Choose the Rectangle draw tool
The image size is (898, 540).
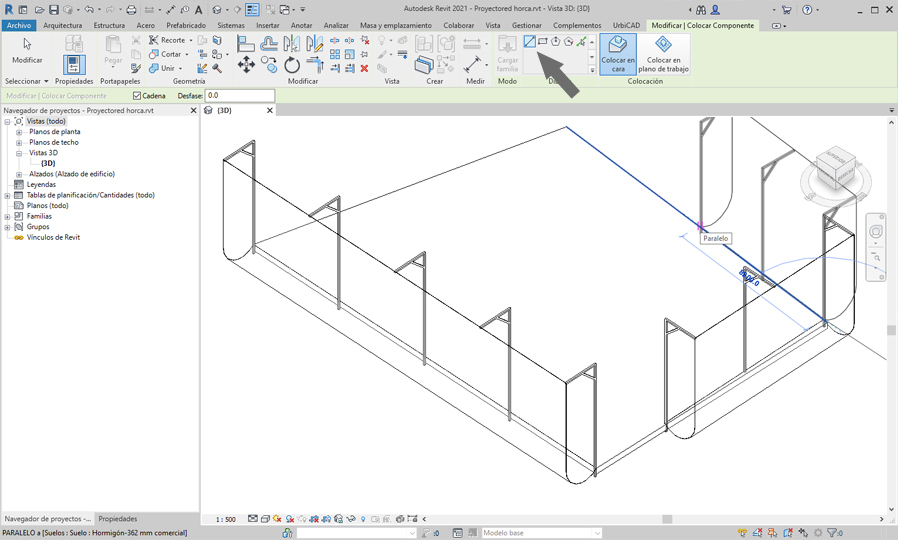pos(543,42)
